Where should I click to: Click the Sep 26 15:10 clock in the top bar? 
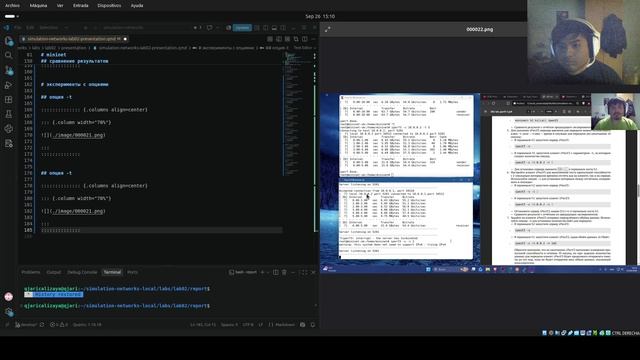(320, 16)
